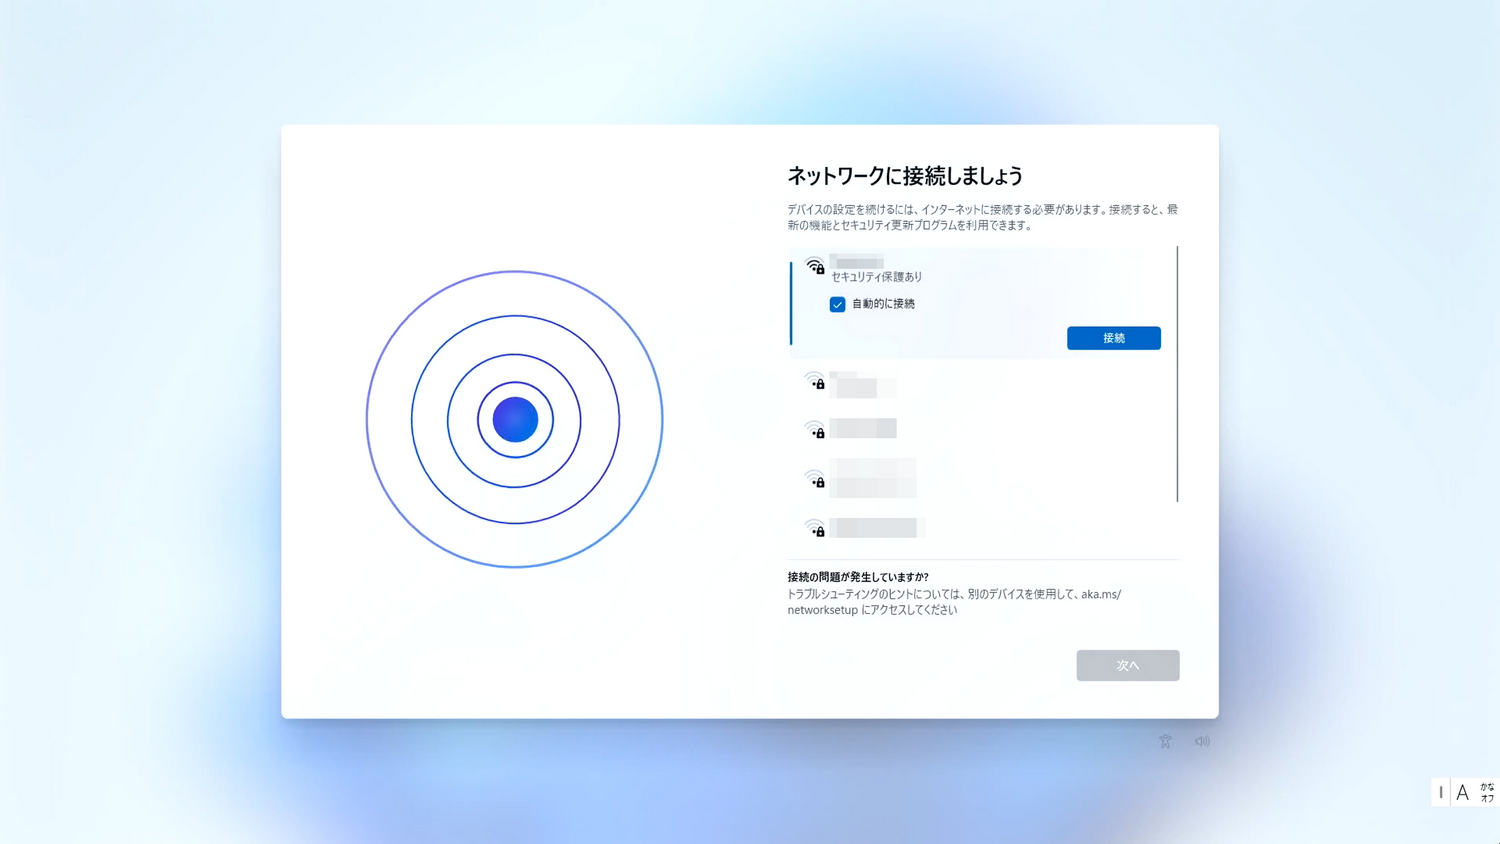Click the IME 'A' alphanumeric mode icon

coord(1462,791)
